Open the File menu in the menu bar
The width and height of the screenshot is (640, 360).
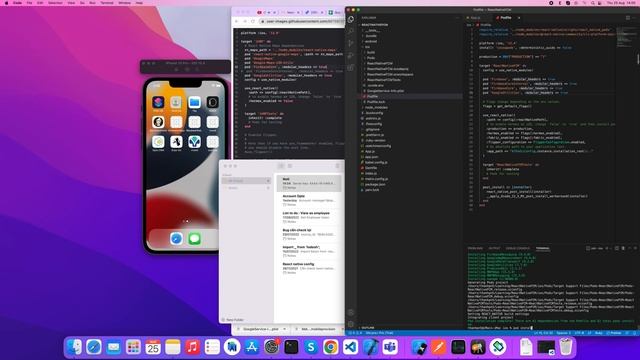click(29, 3)
